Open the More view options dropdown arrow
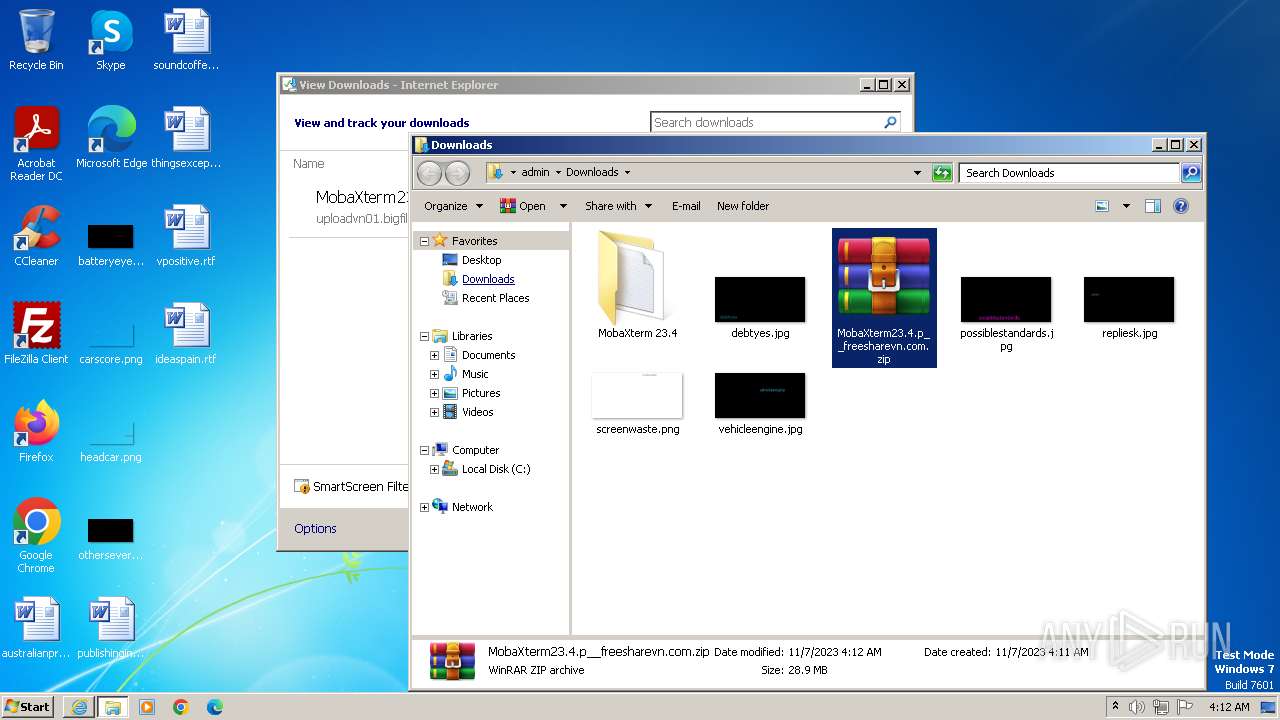The image size is (1280, 720). 1126,206
